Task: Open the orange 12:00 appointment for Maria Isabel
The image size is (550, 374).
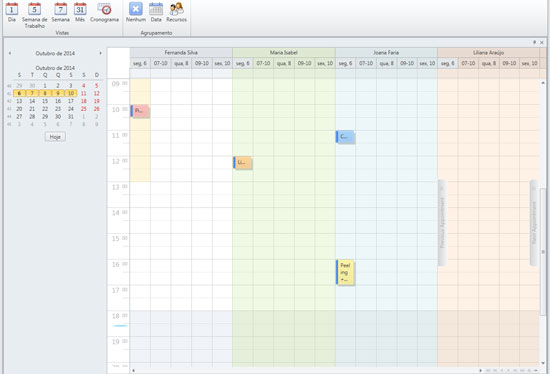Action: click(x=242, y=162)
